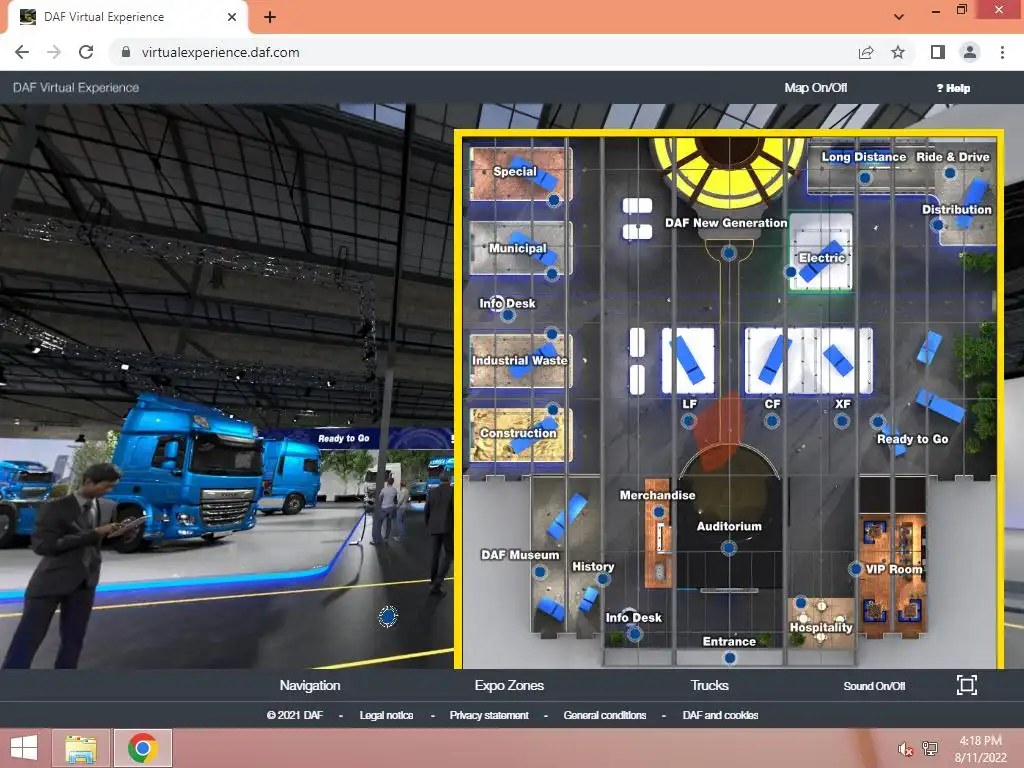1024x768 pixels.
Task: Enter fullscreen with the expand icon
Action: pos(967,685)
